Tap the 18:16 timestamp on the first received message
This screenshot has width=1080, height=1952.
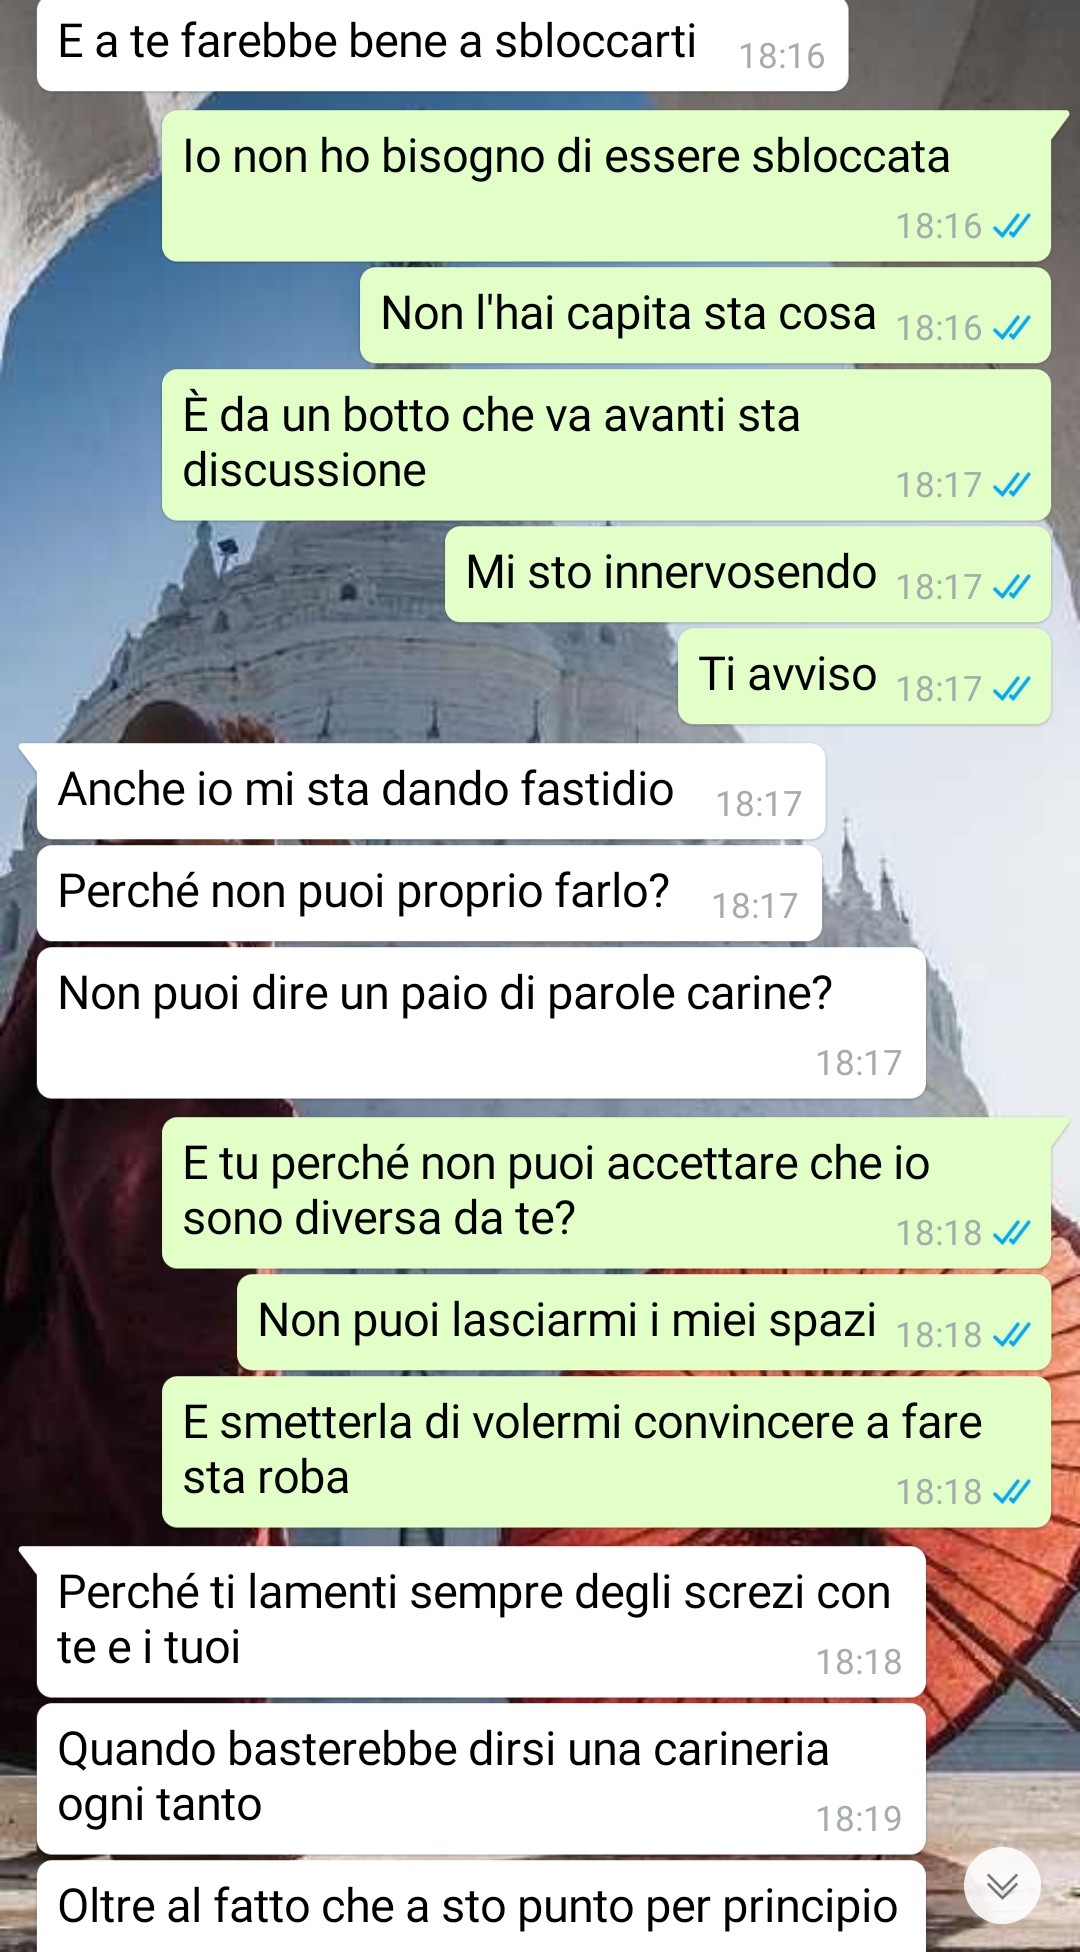[781, 56]
